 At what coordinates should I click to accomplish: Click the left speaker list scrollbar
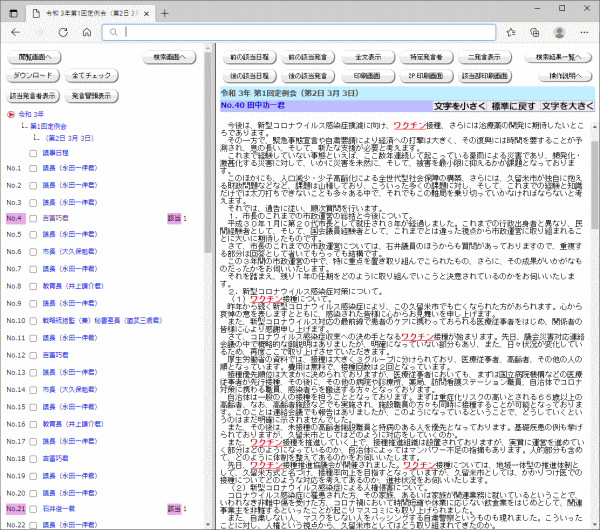pos(208,153)
